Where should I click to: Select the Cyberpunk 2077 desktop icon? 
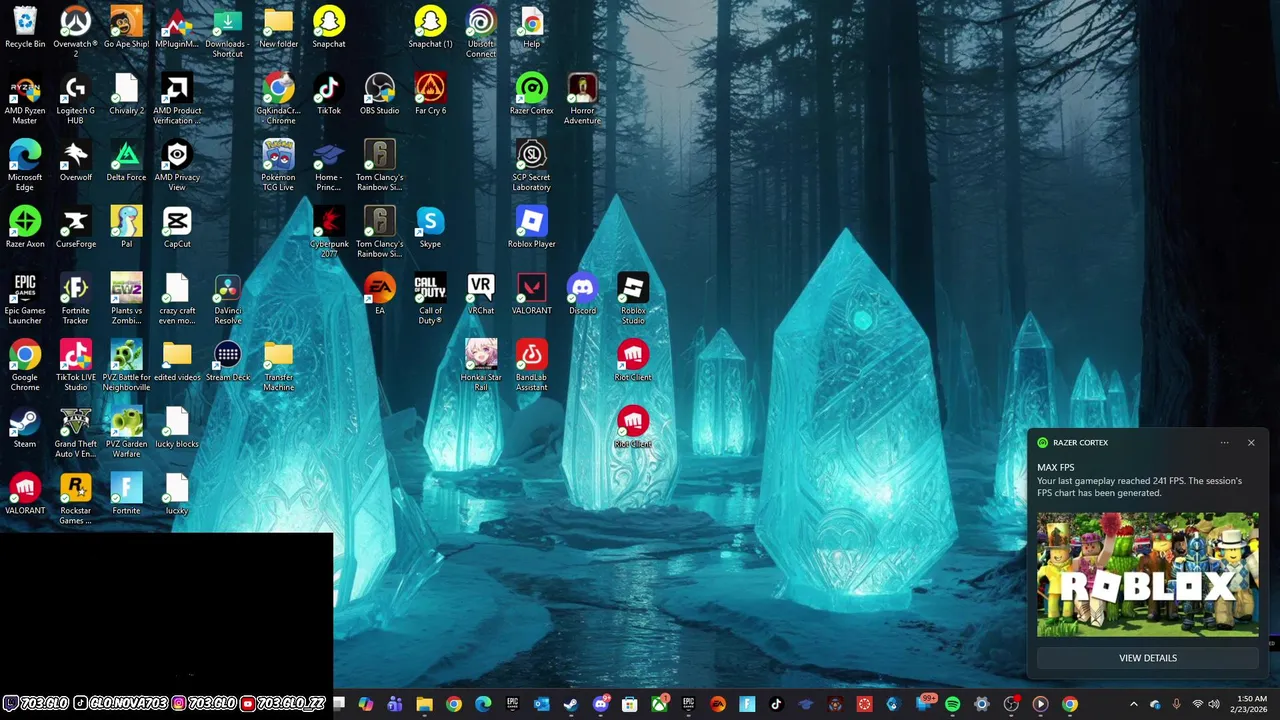click(x=329, y=232)
